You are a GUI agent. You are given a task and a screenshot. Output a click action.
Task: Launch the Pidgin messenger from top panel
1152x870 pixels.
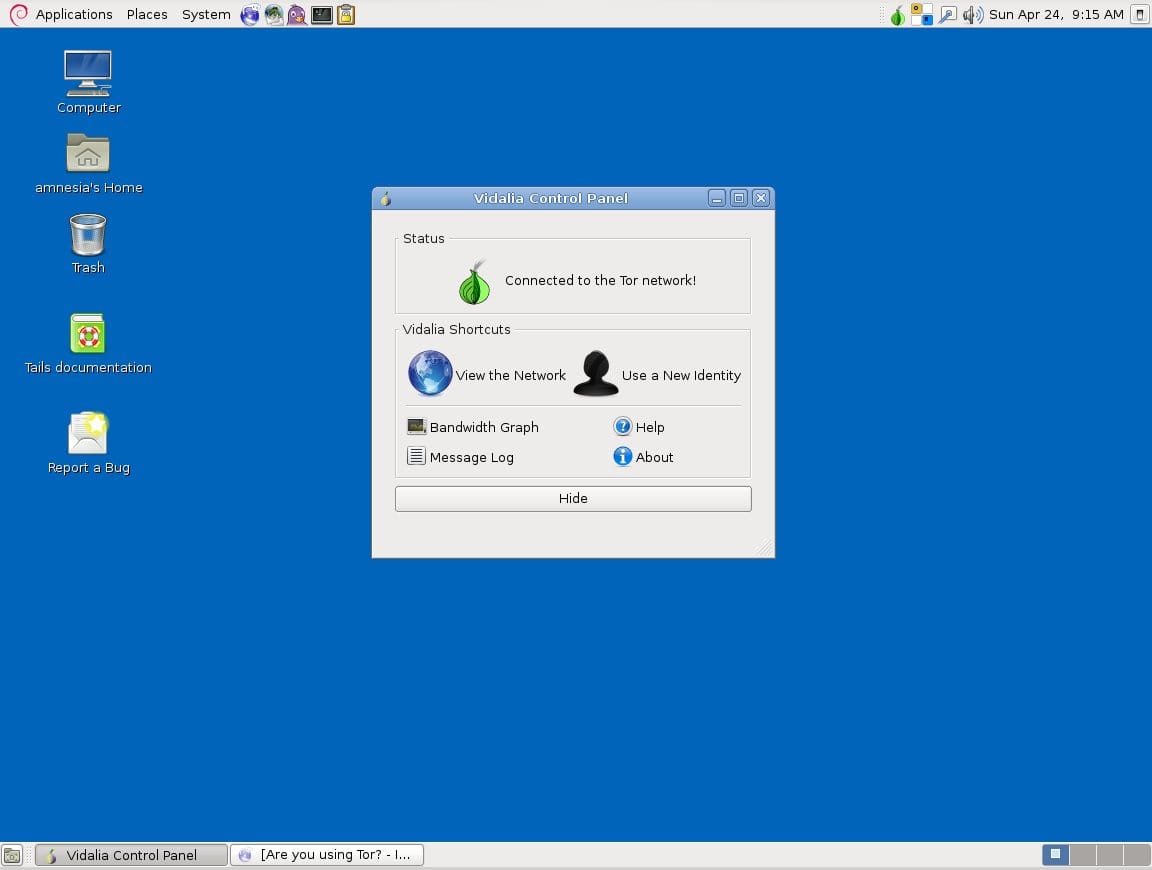(x=297, y=15)
